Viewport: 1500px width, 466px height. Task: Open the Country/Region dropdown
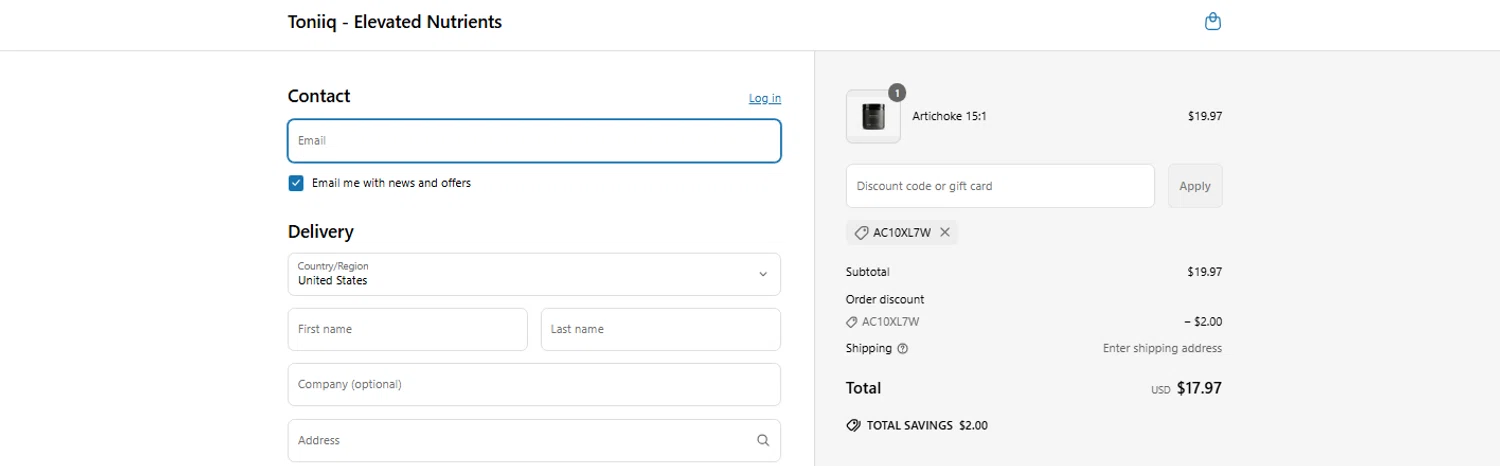coord(534,274)
